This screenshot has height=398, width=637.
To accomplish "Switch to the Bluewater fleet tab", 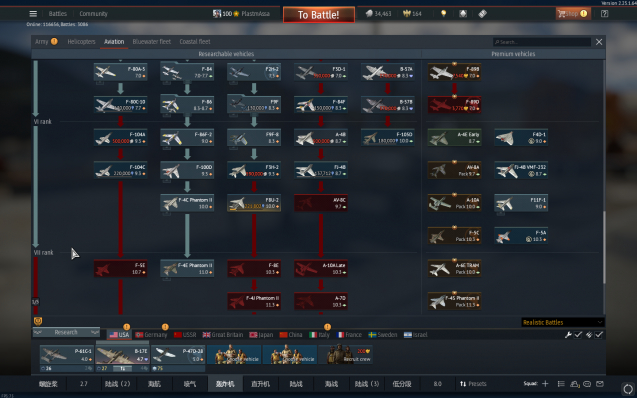I will 152,41.
